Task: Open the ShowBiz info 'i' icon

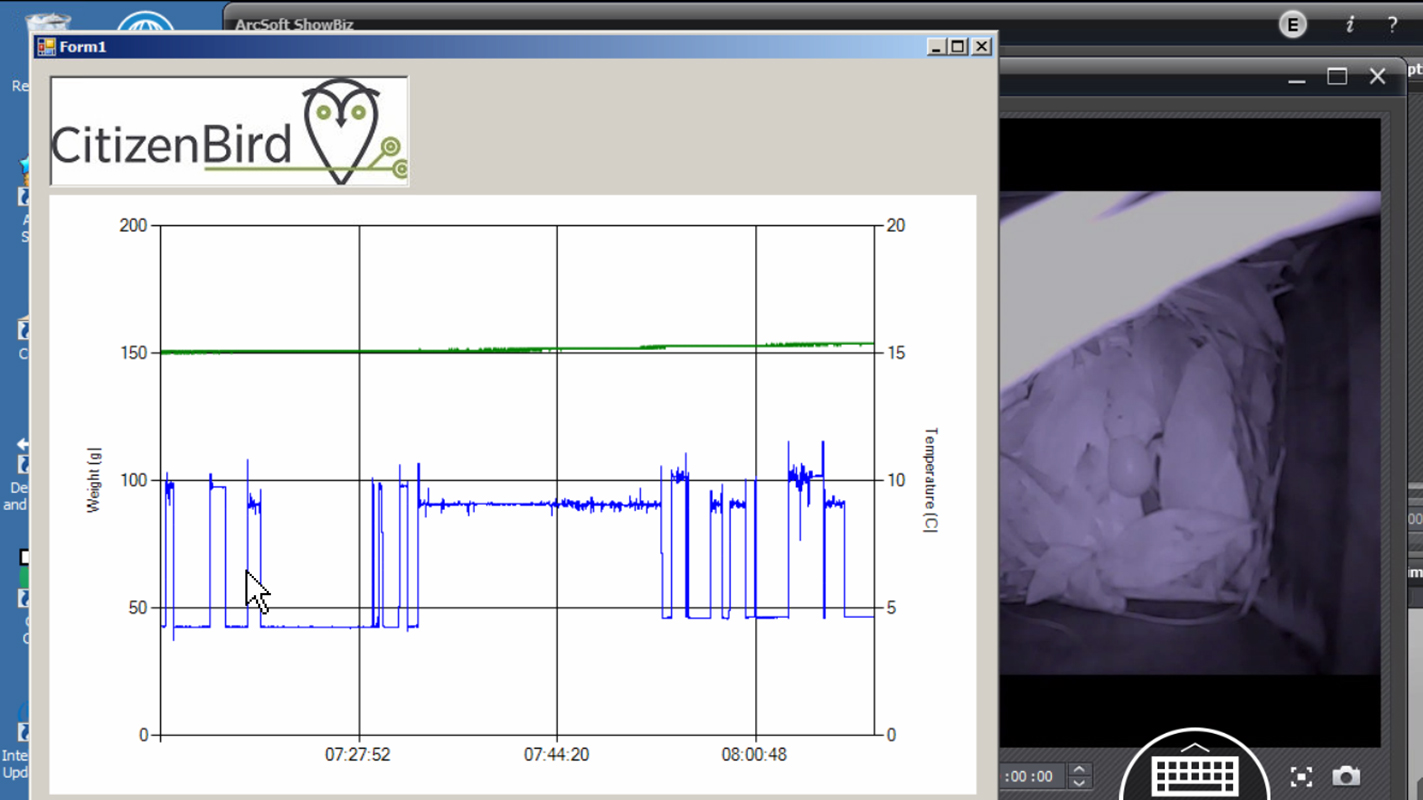Action: tap(1350, 25)
